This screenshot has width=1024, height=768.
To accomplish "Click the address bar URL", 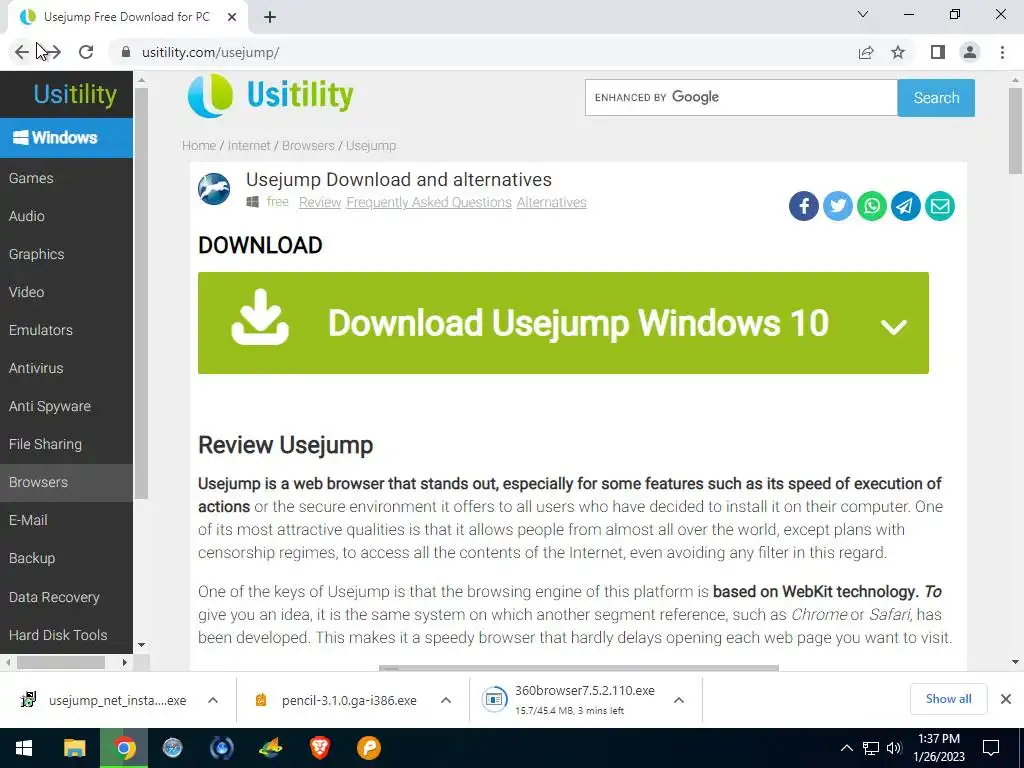I will pyautogui.click(x=210, y=52).
